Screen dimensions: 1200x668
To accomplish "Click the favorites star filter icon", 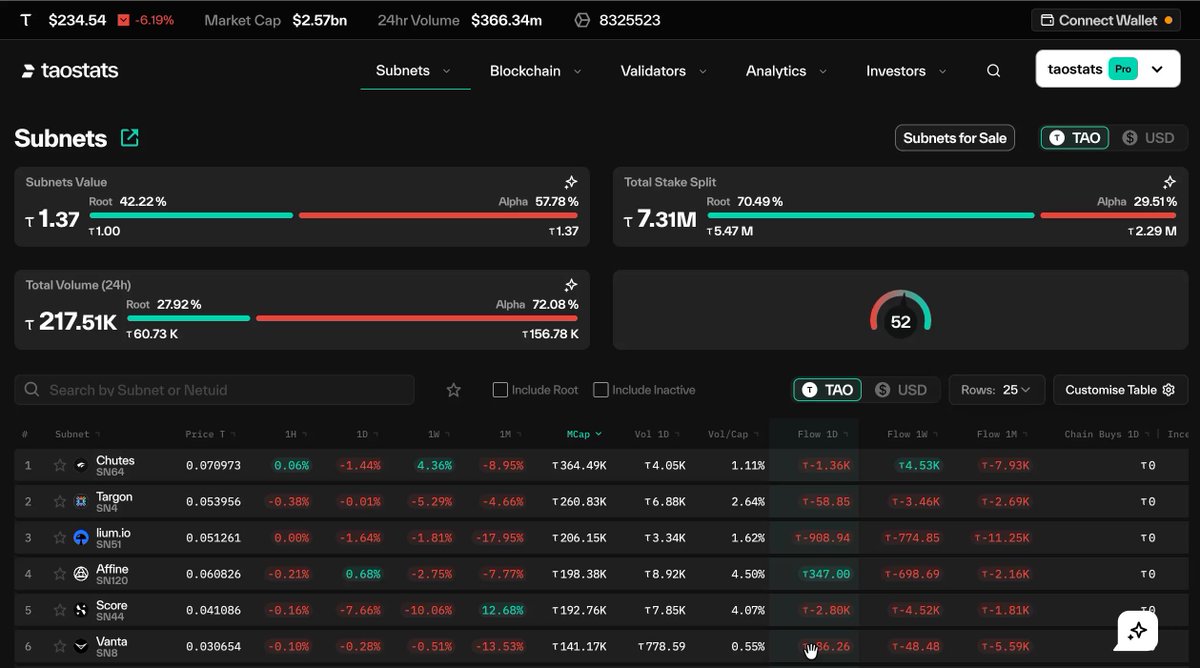I will pyautogui.click(x=454, y=390).
